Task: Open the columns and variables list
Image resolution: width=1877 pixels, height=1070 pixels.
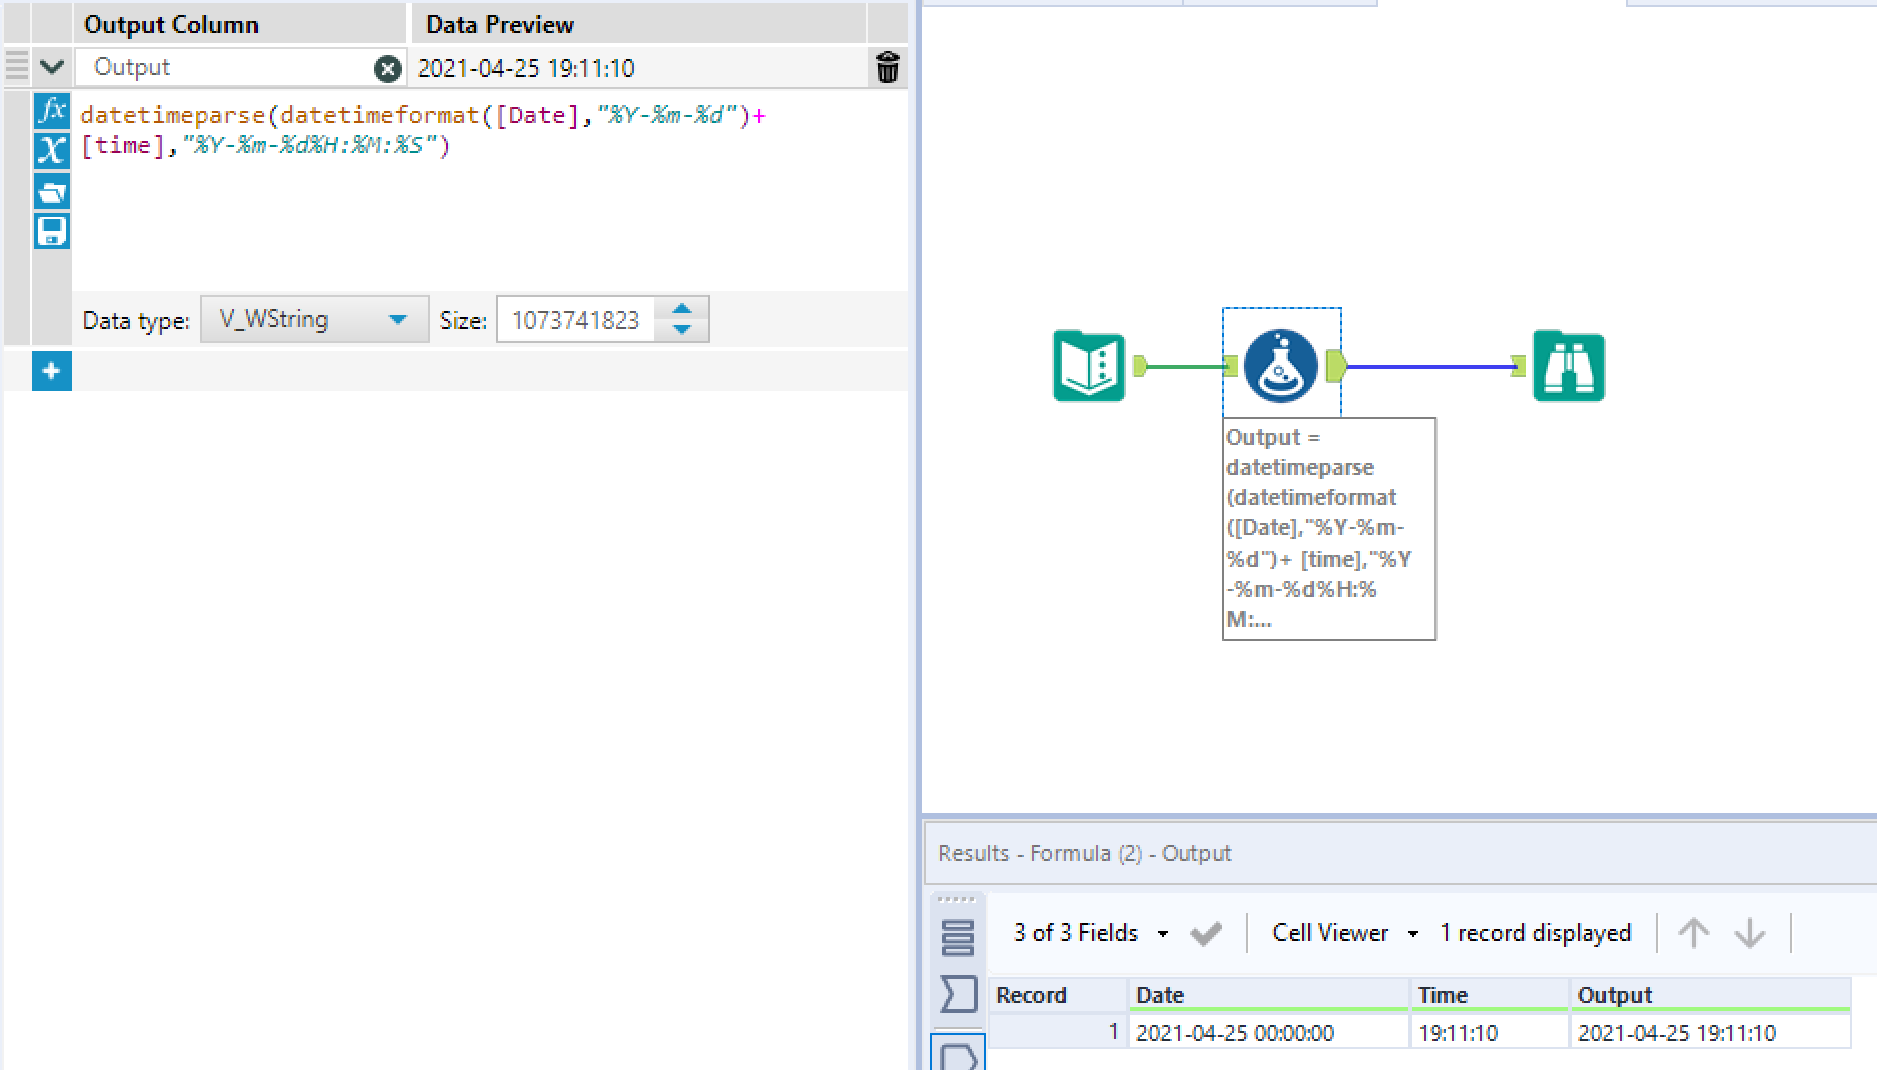Action: click(x=51, y=152)
